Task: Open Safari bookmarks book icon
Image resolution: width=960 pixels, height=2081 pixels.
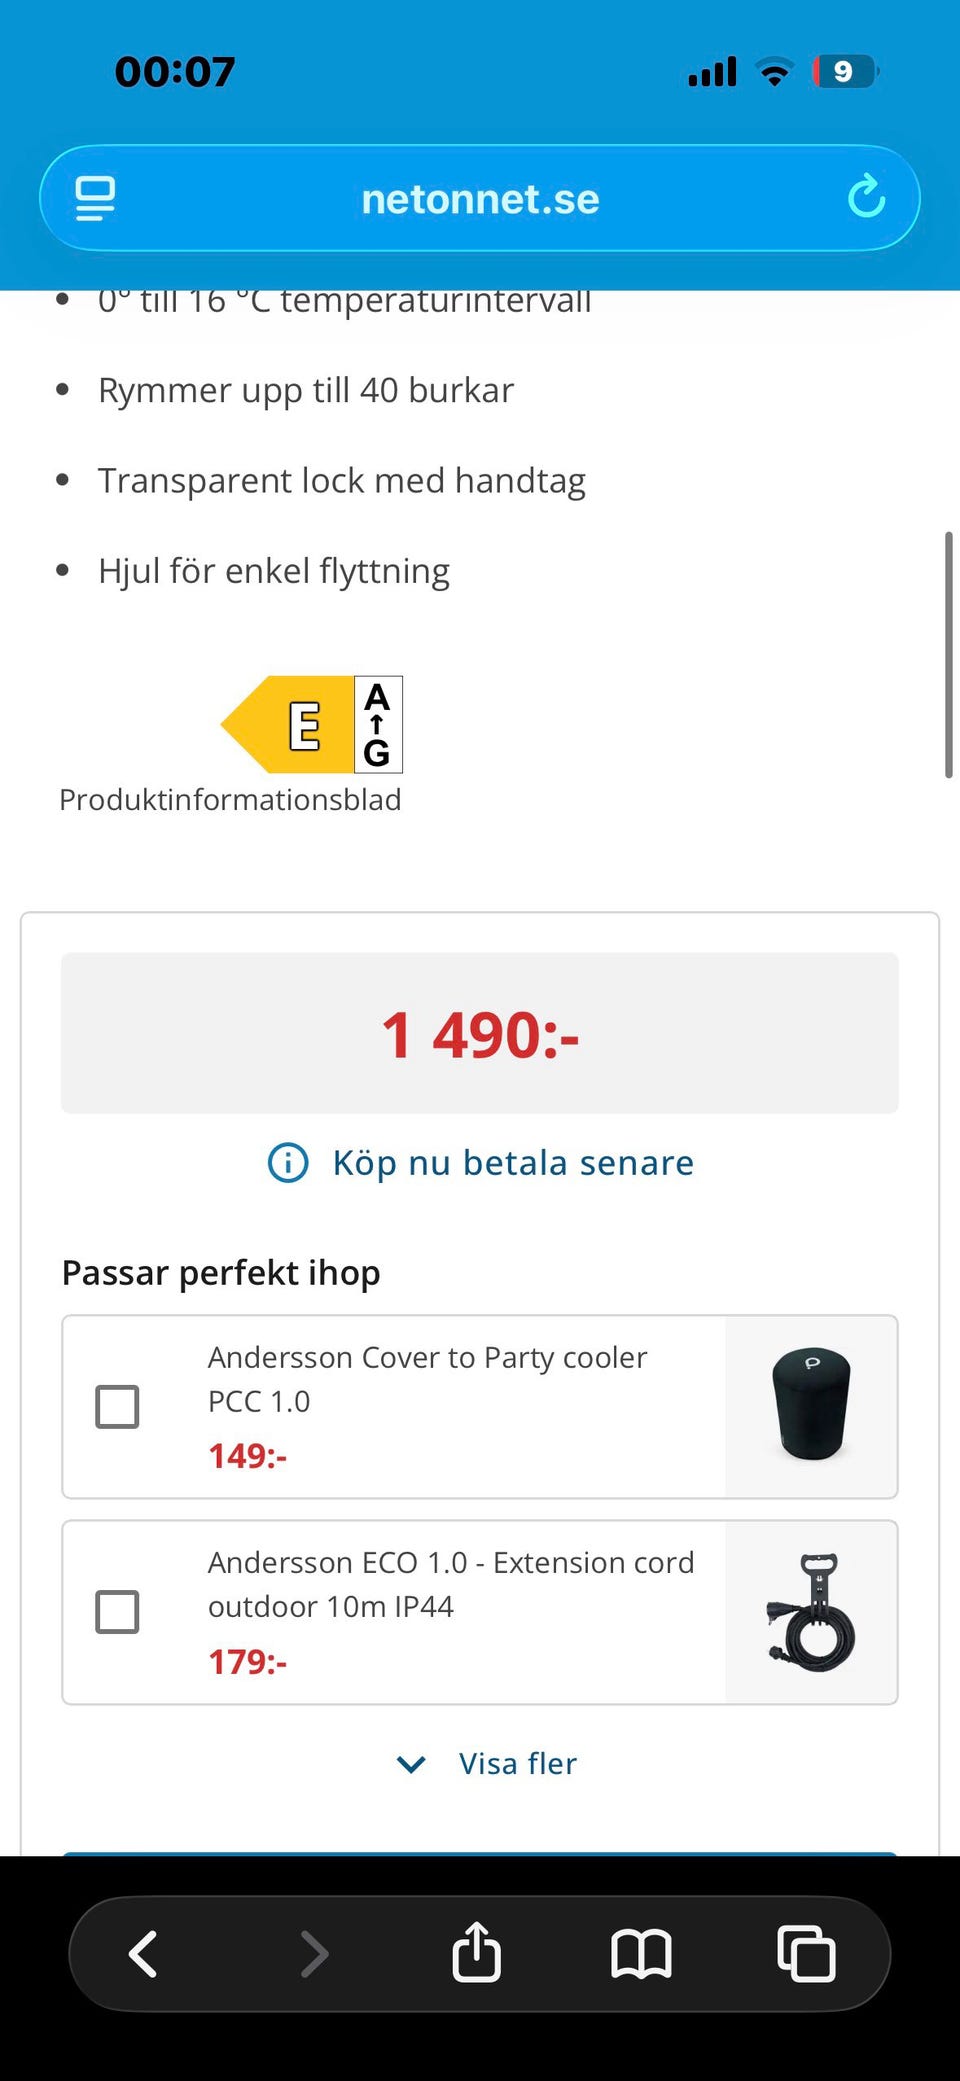Action: pyautogui.click(x=641, y=1954)
